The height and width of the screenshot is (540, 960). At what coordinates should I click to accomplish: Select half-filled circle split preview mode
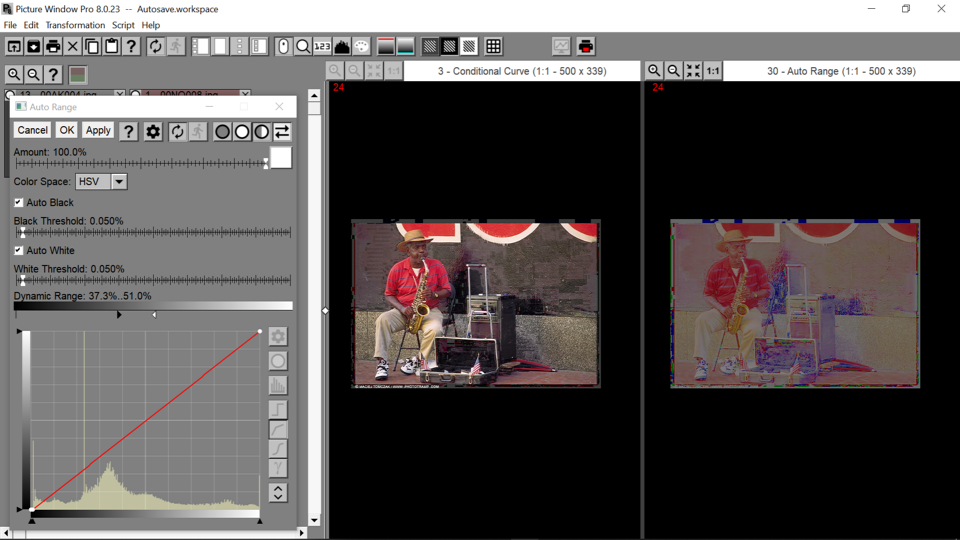(x=262, y=132)
